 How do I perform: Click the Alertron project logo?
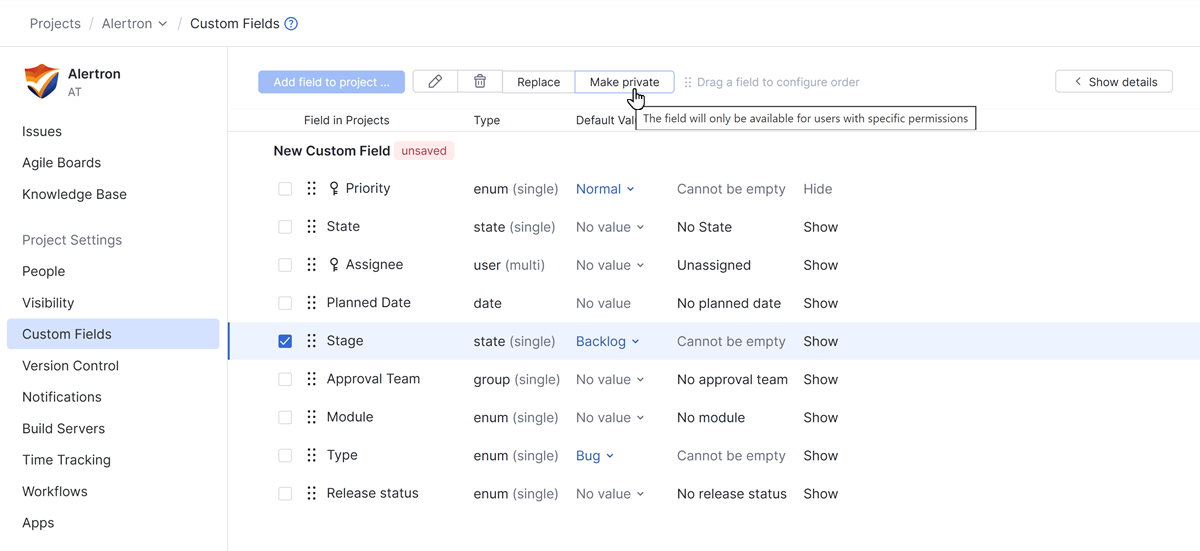[x=42, y=81]
